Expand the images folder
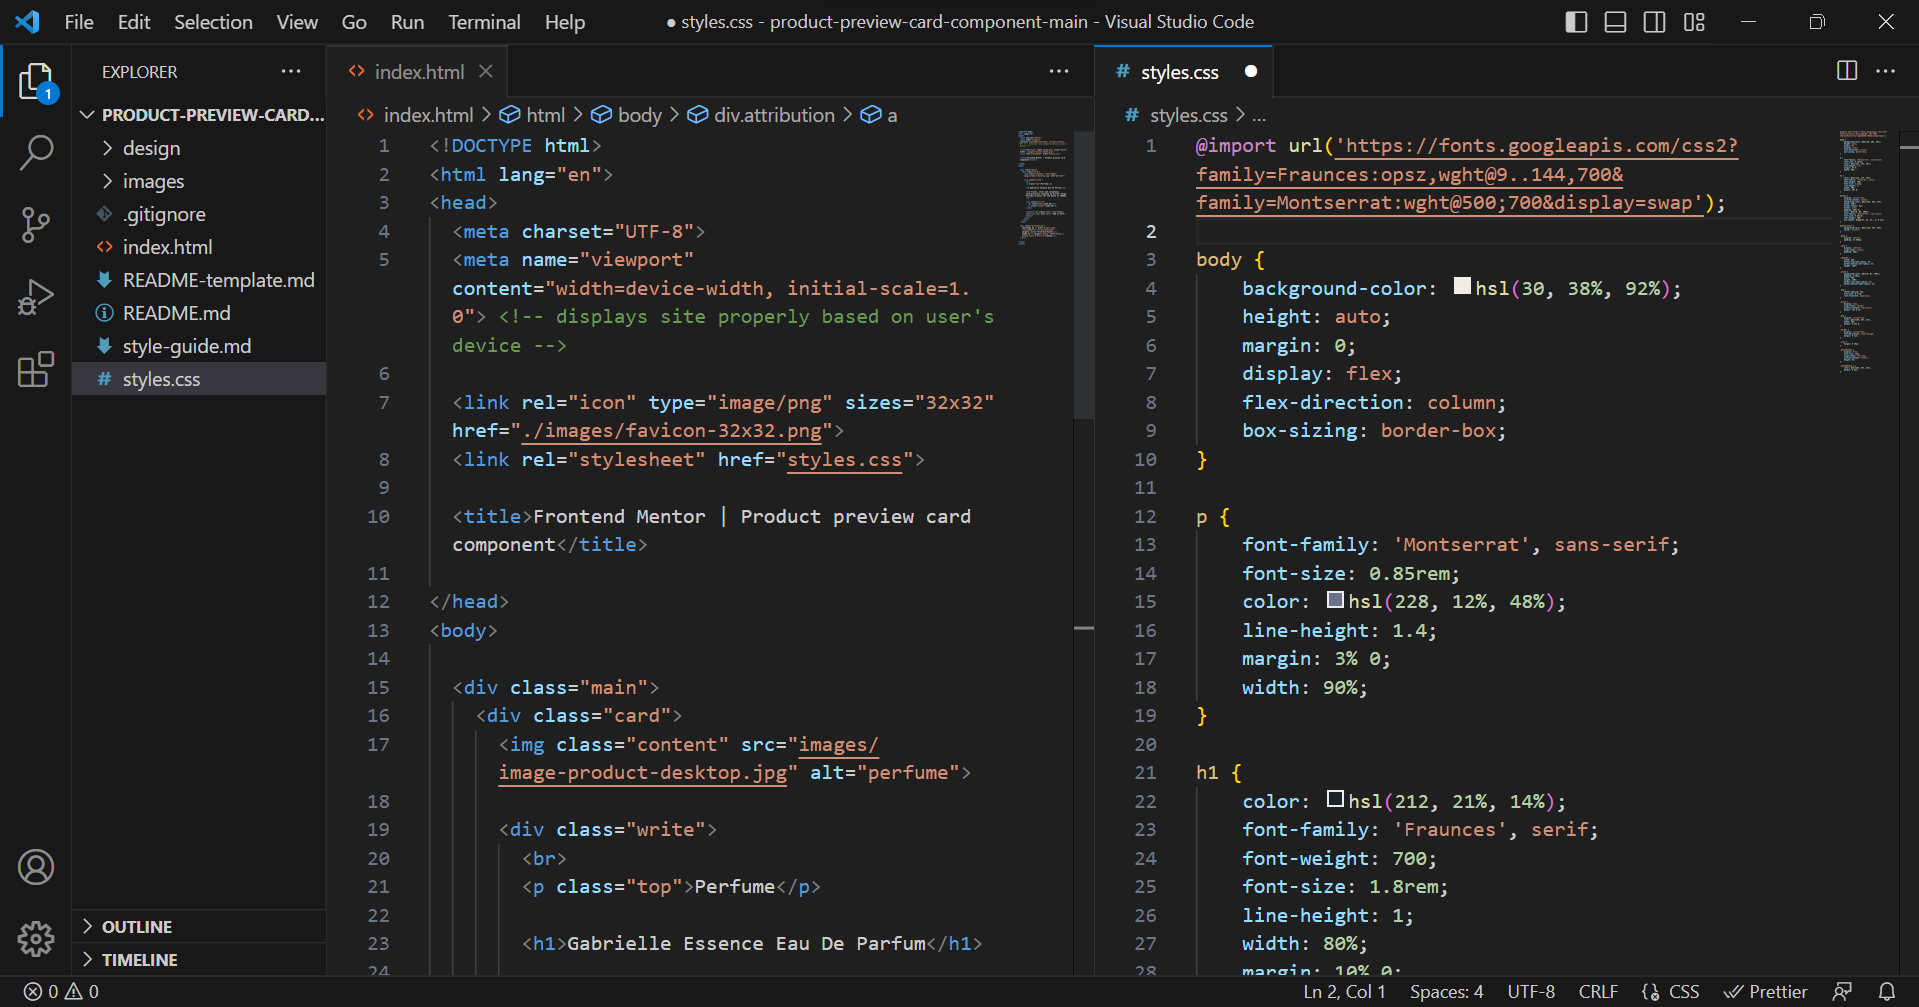Image resolution: width=1919 pixels, height=1007 pixels. pos(200,181)
